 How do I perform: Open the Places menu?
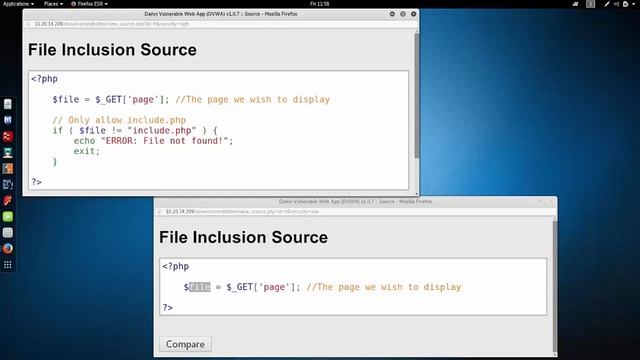click(x=53, y=4)
